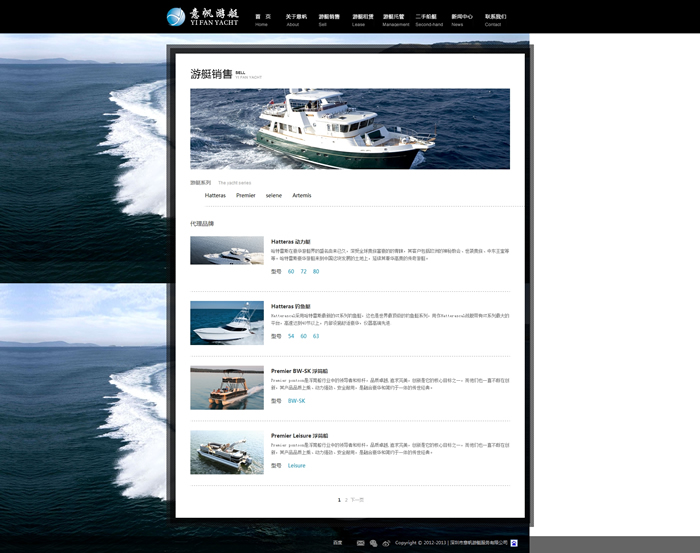The image size is (700, 553).
Task: Select model 60 of Hatteras fishing yacht
Action: coord(304,336)
